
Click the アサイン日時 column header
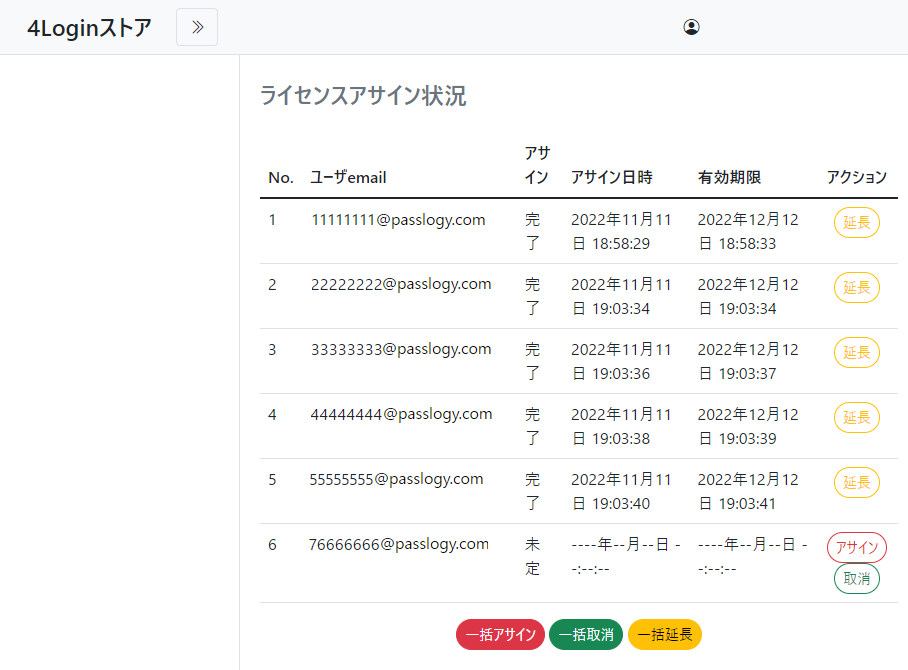click(x=611, y=177)
